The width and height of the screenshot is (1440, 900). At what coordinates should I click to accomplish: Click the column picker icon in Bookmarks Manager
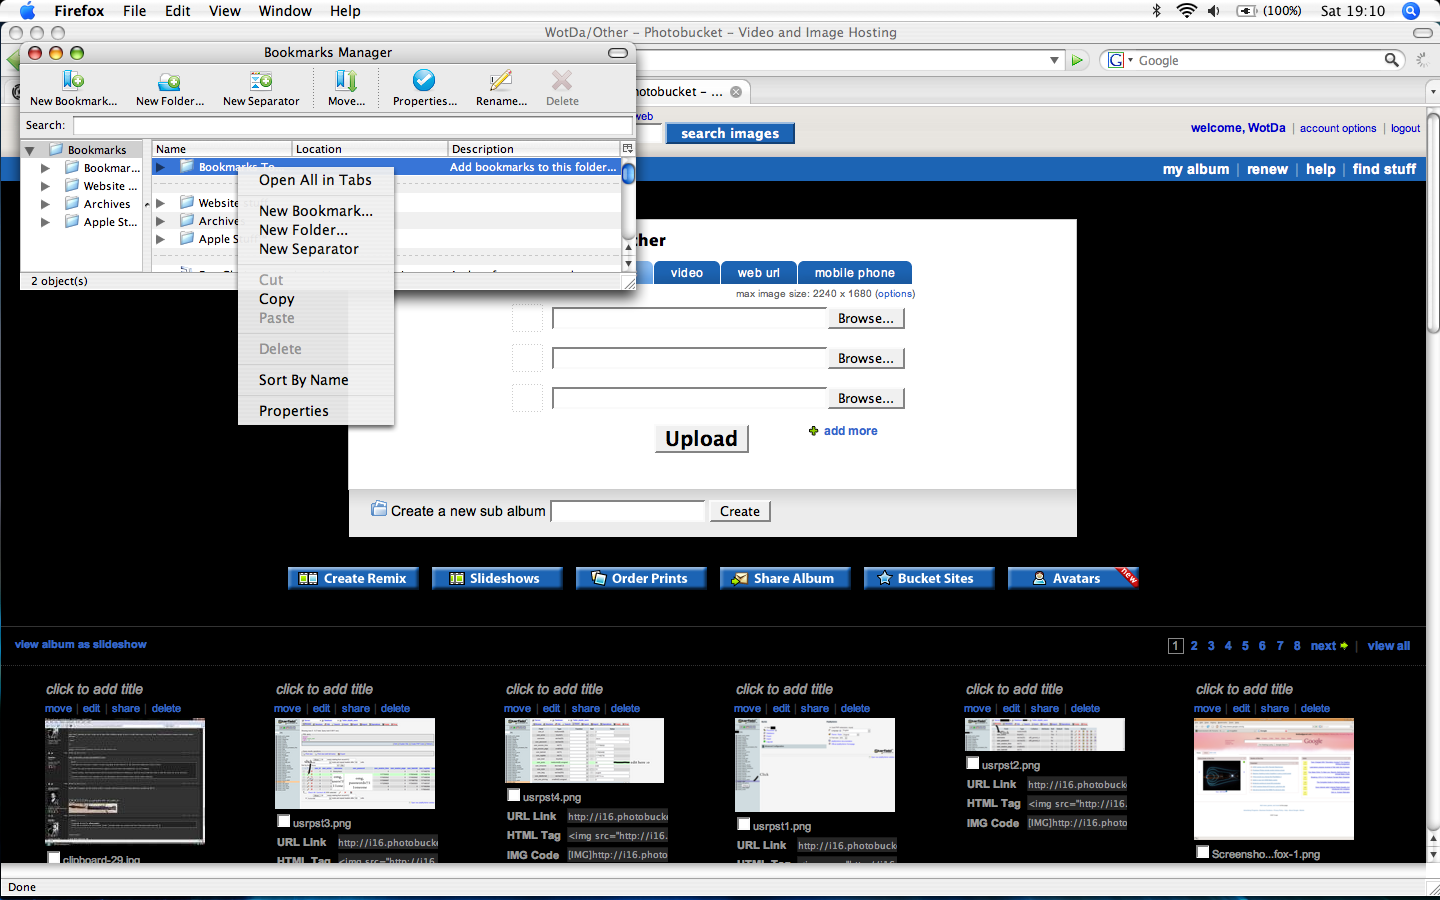(x=628, y=148)
